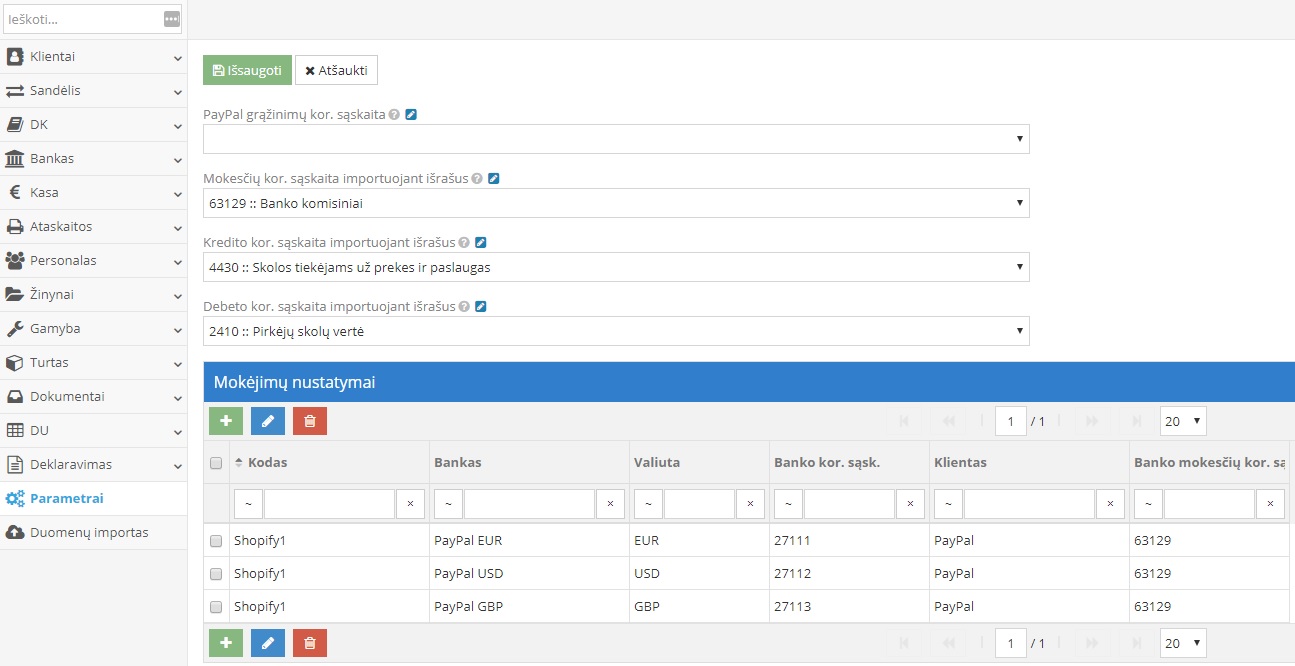The height and width of the screenshot is (666, 1295).
Task: Clear the Kodas column filter with the × icon
Action: [x=410, y=504]
